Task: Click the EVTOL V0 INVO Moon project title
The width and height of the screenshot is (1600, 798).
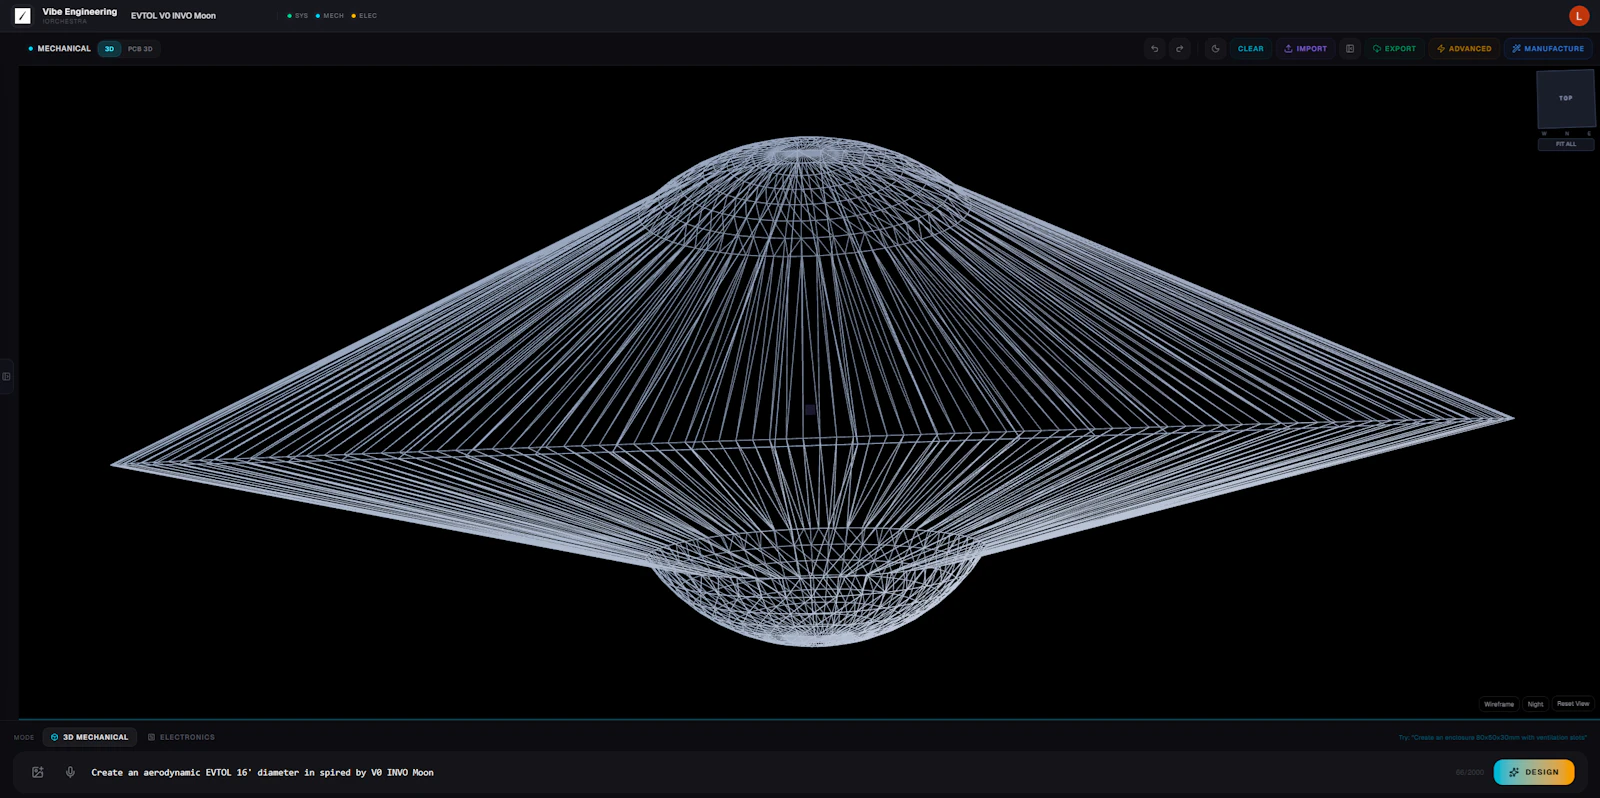Action: pos(173,16)
